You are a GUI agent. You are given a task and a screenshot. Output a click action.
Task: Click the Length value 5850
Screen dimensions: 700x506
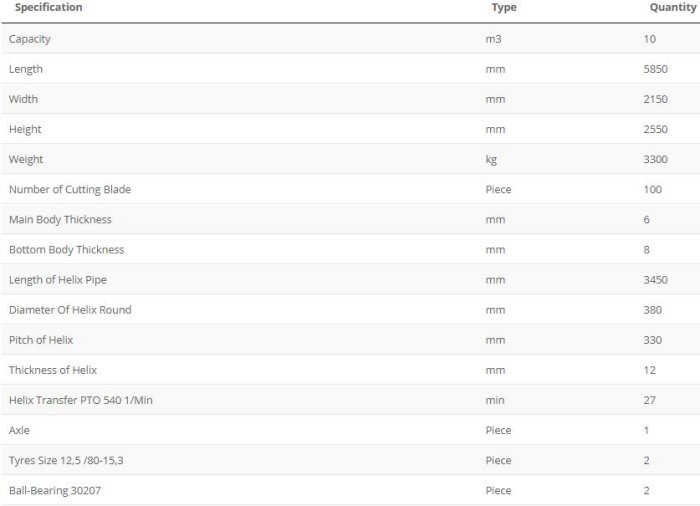click(655, 69)
